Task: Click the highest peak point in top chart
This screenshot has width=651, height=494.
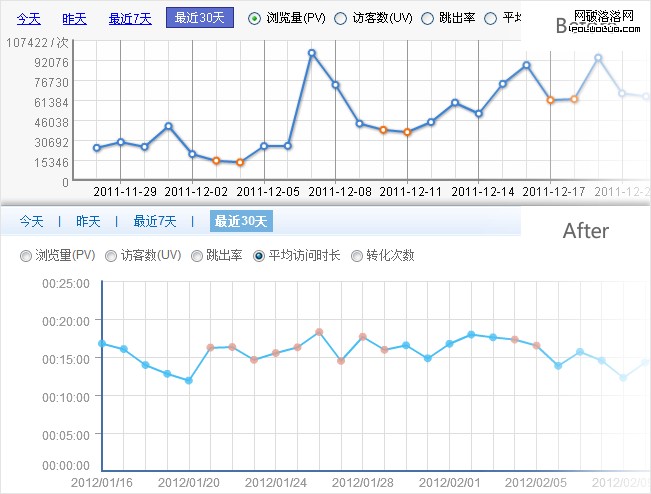Action: 312,53
